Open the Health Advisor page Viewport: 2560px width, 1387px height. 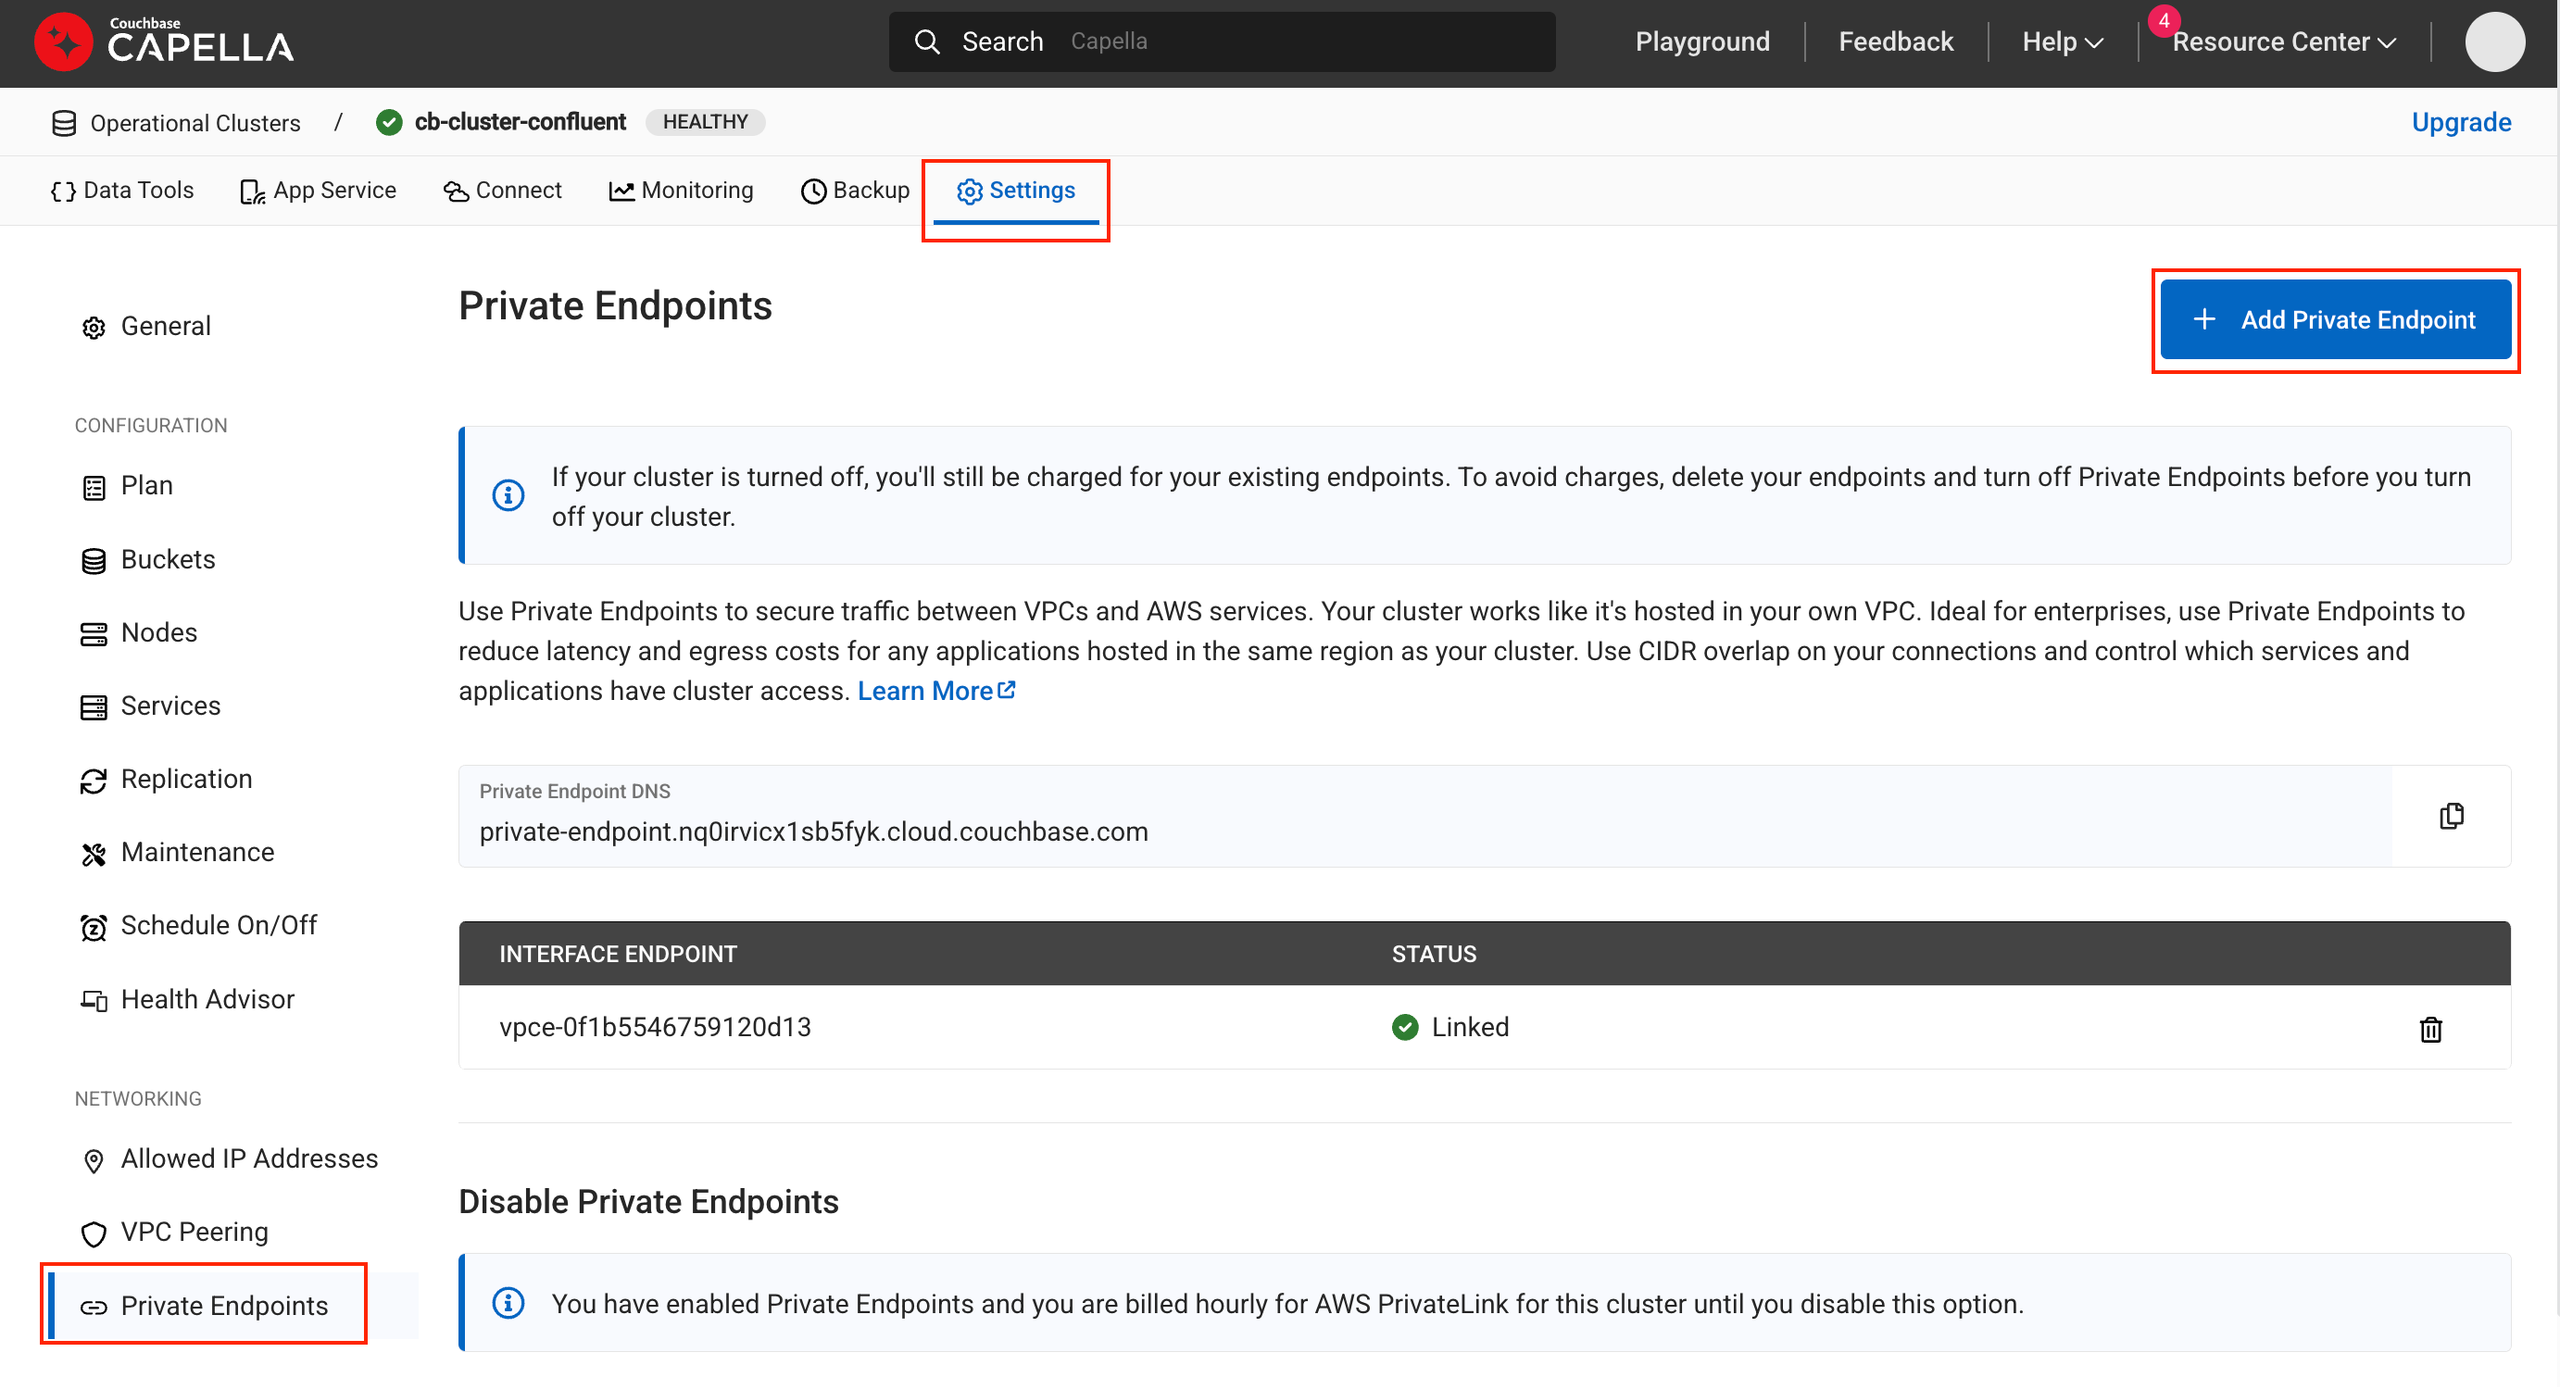[x=206, y=999]
